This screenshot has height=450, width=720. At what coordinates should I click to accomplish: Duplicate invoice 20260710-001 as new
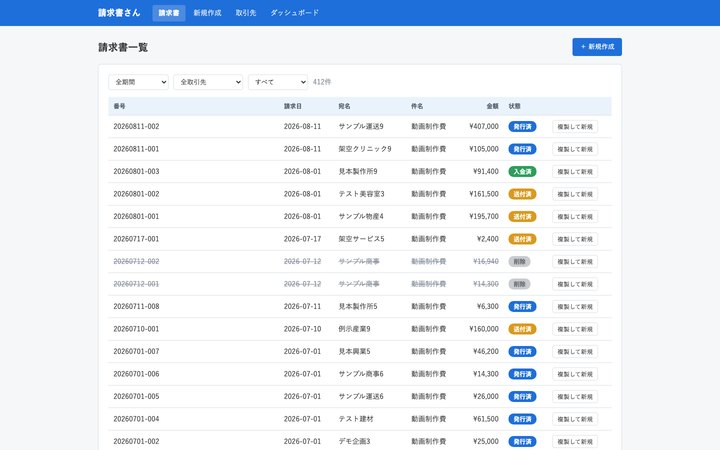pos(575,329)
